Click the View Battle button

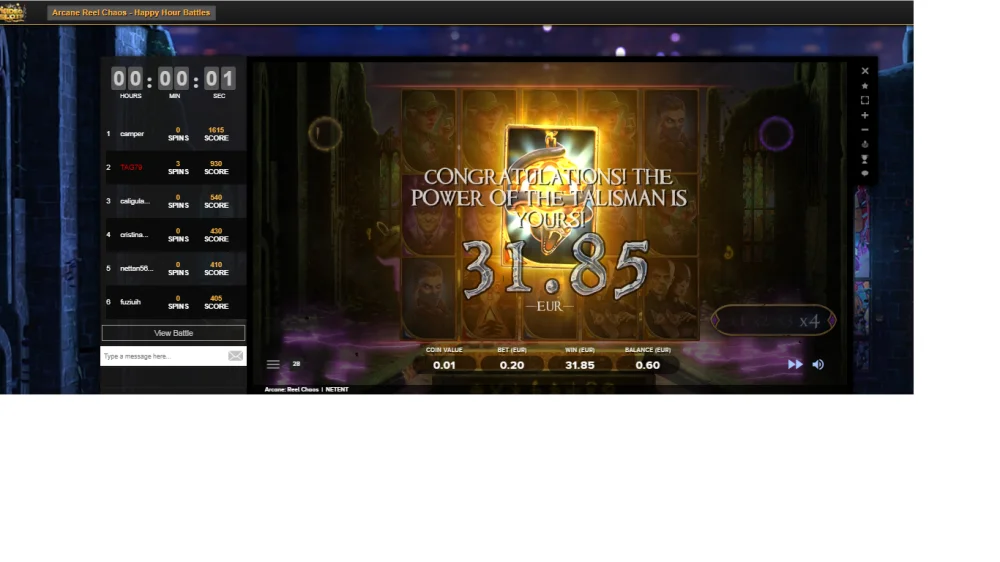point(173,333)
